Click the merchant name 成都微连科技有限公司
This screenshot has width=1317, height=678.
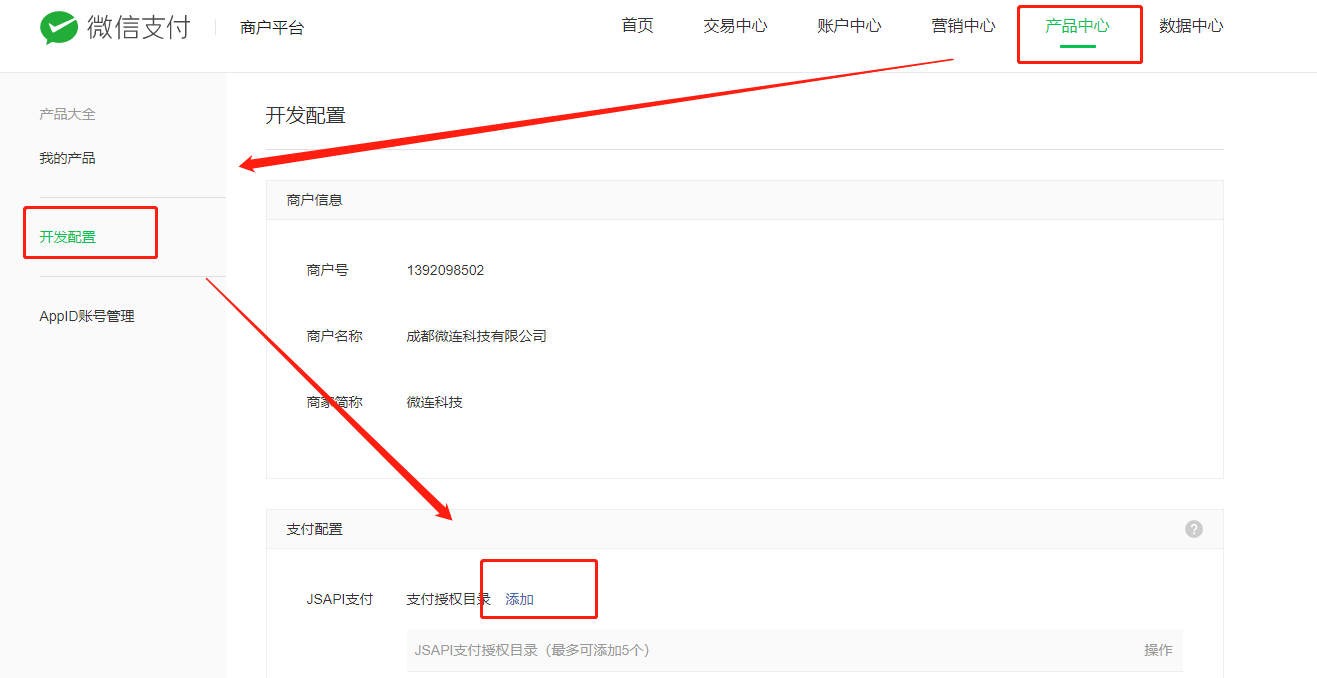[x=477, y=336]
